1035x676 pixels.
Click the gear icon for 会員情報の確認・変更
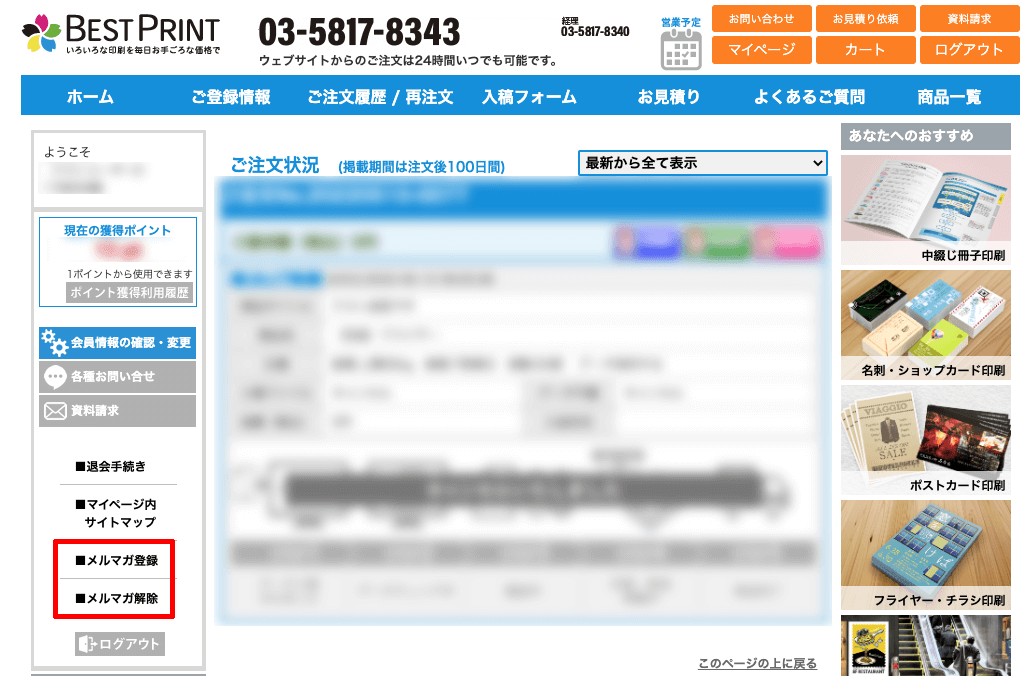tap(54, 343)
